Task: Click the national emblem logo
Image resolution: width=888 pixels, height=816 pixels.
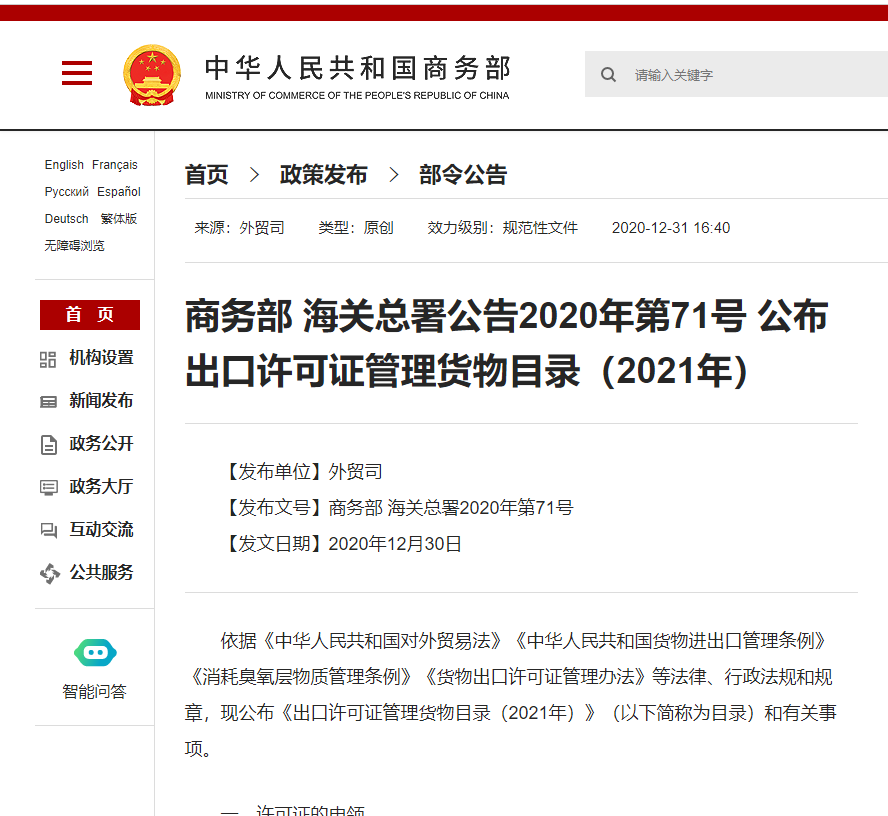Action: point(152,75)
